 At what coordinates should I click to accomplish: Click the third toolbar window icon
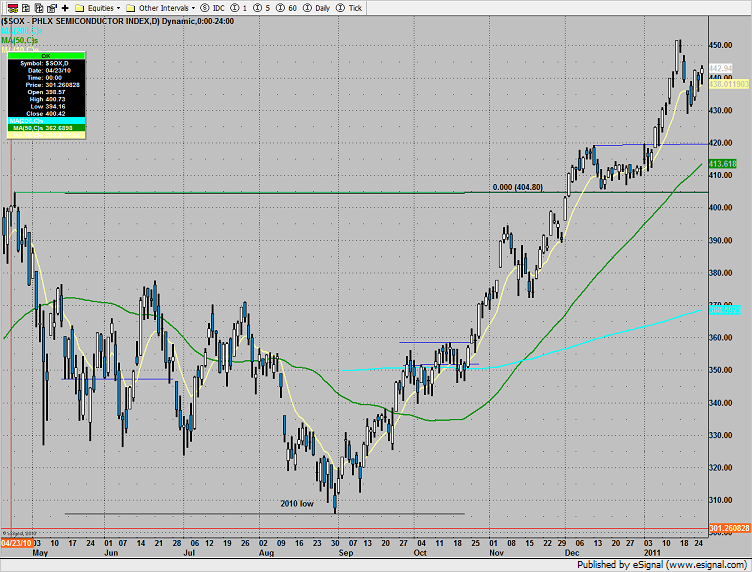coord(36,7)
